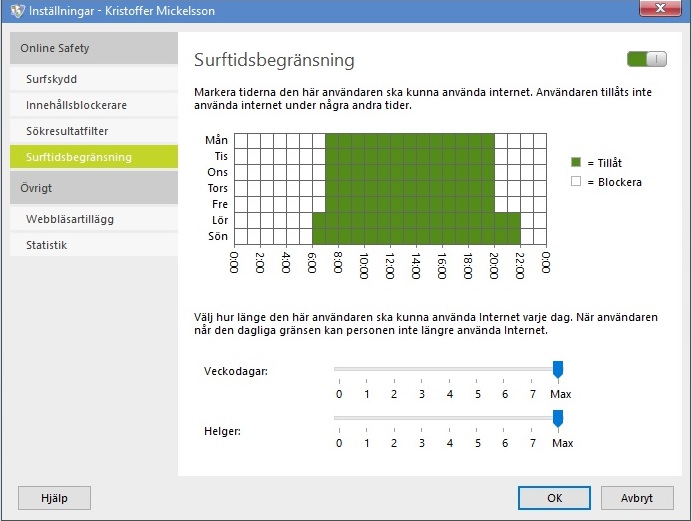The width and height of the screenshot is (692, 521).
Task: Toggle the Surftidsbegränsning on/off switch
Action: pos(645,60)
